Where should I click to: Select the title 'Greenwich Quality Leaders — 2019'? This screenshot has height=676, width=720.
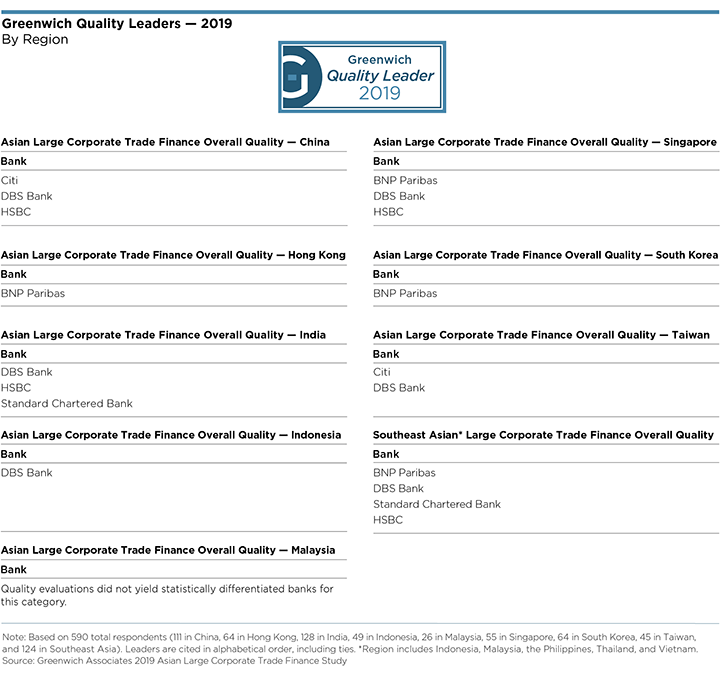(117, 23)
